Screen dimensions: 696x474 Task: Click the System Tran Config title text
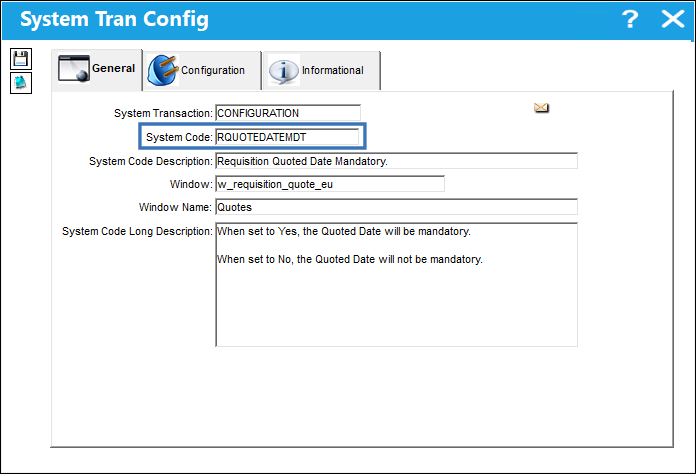[x=115, y=20]
